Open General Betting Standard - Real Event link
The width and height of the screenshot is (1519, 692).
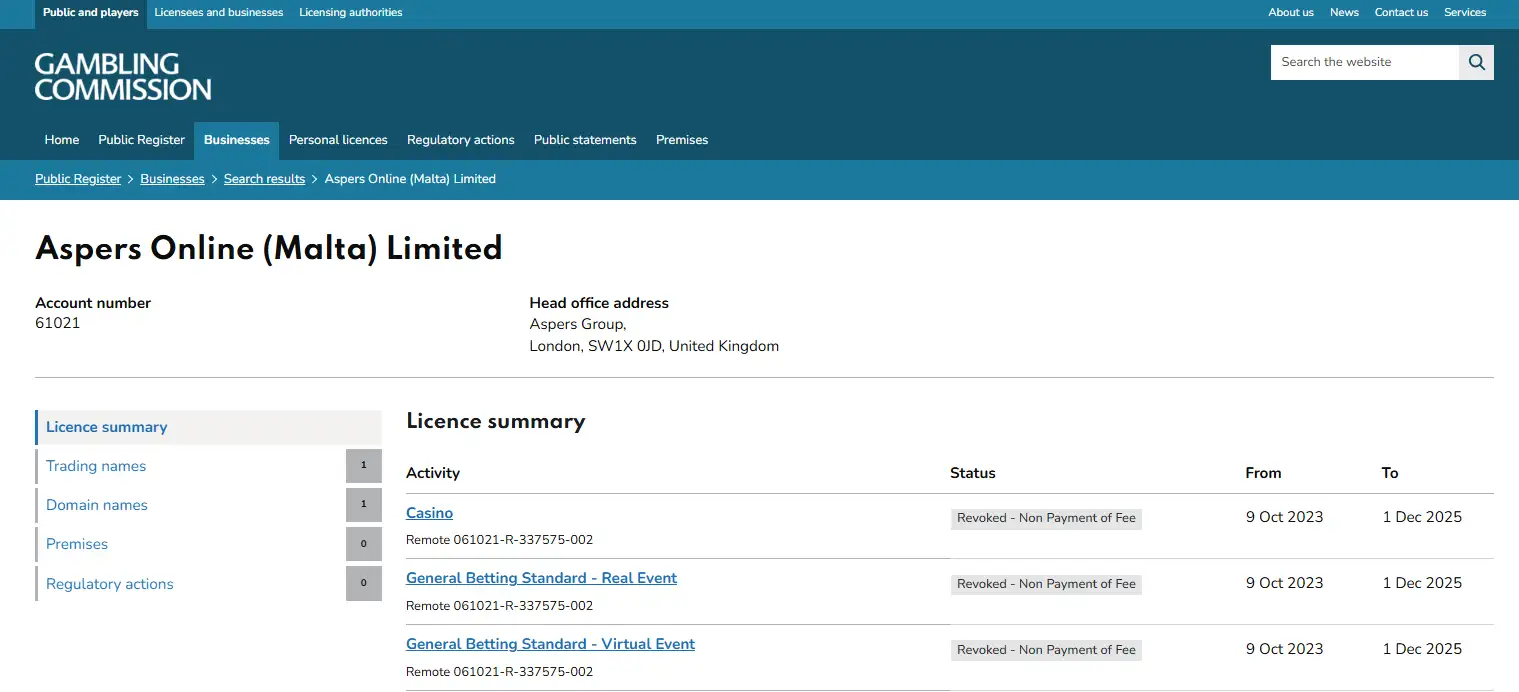coord(541,578)
